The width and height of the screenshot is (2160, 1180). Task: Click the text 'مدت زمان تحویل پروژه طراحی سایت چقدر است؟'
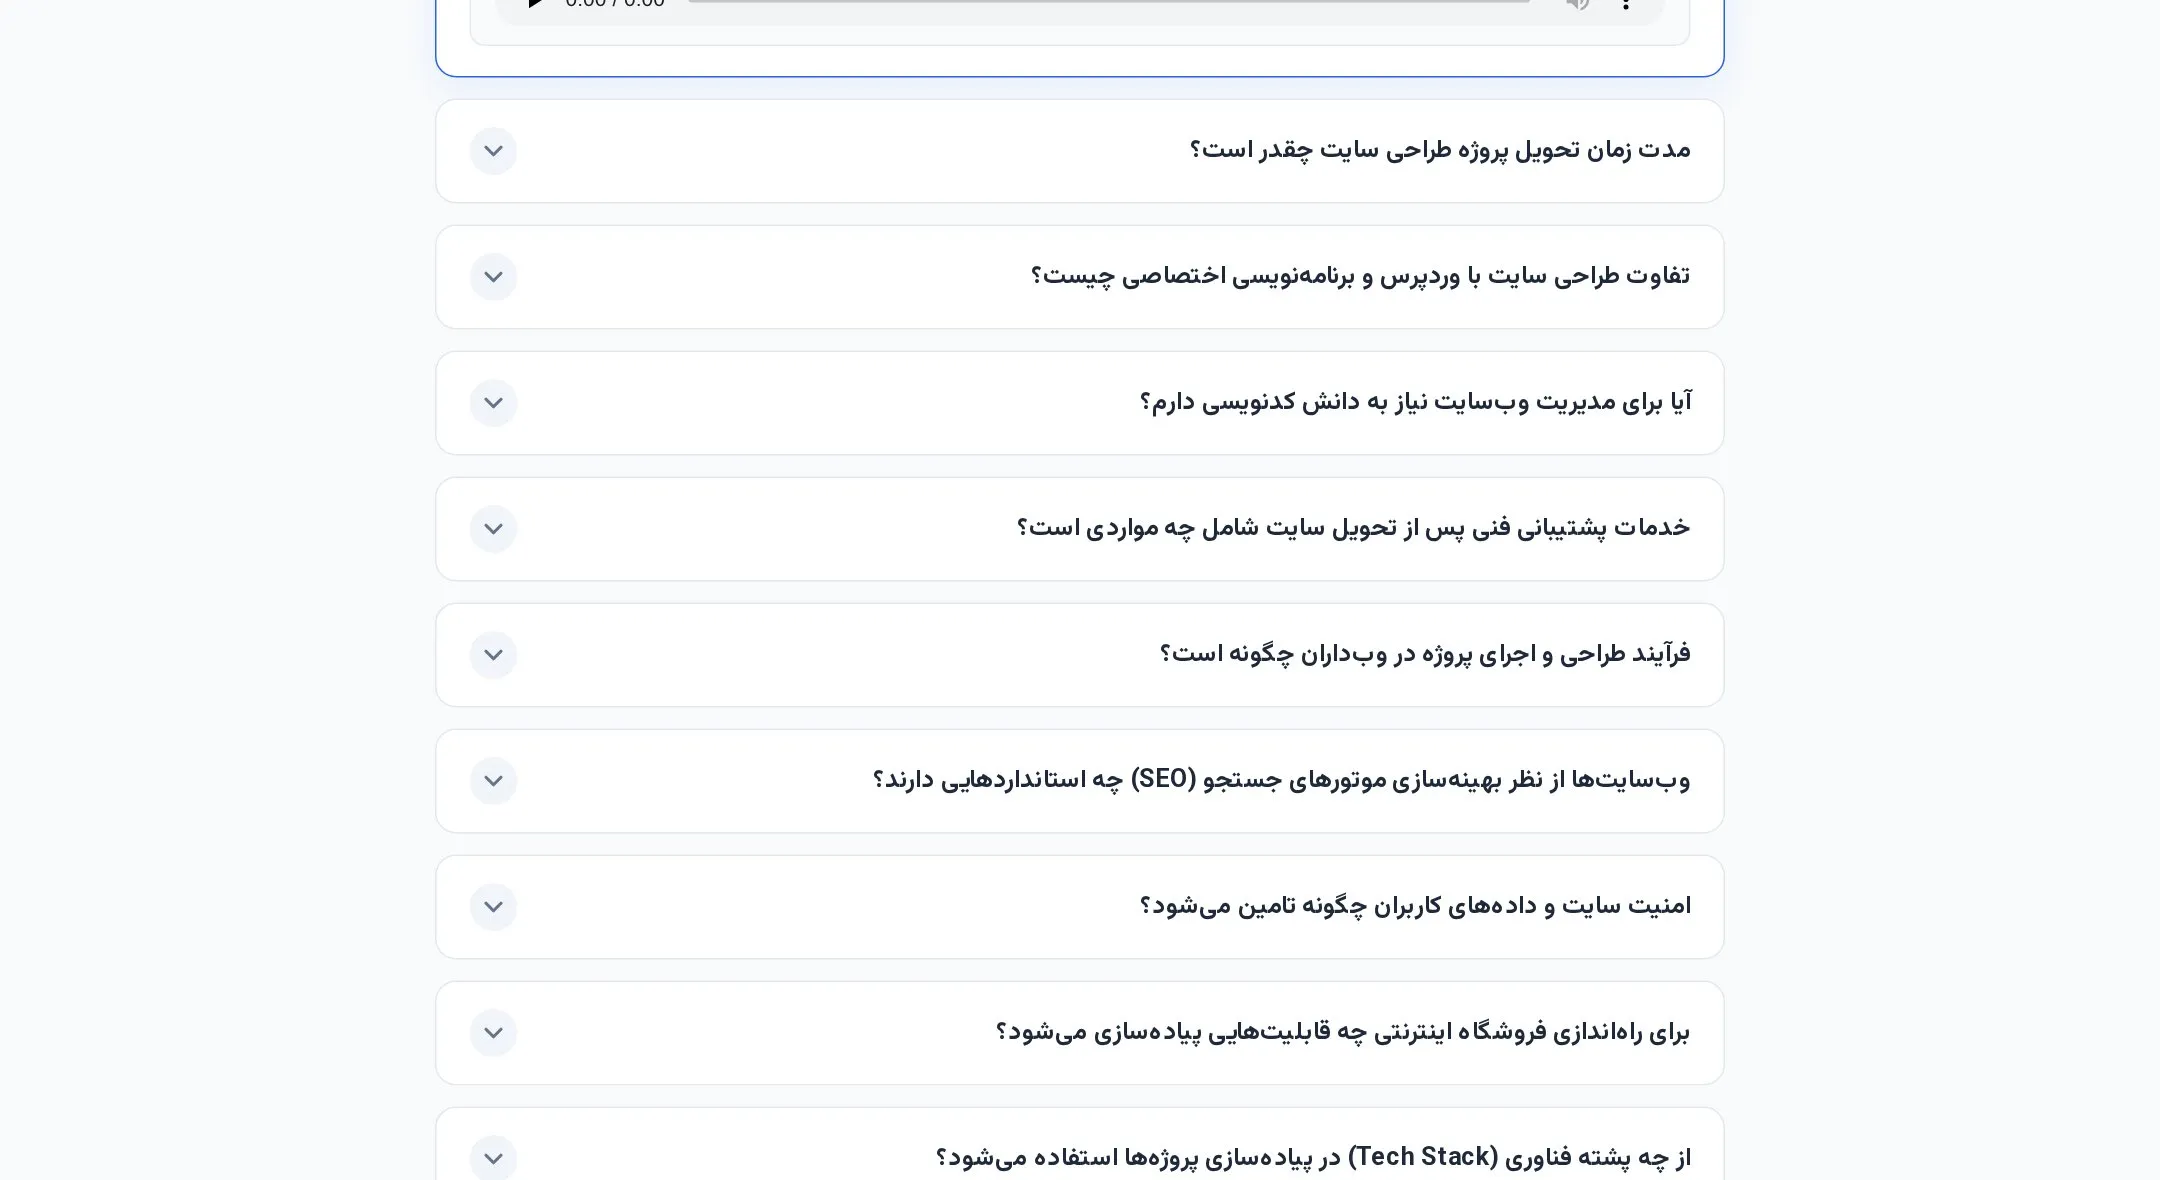1440,150
